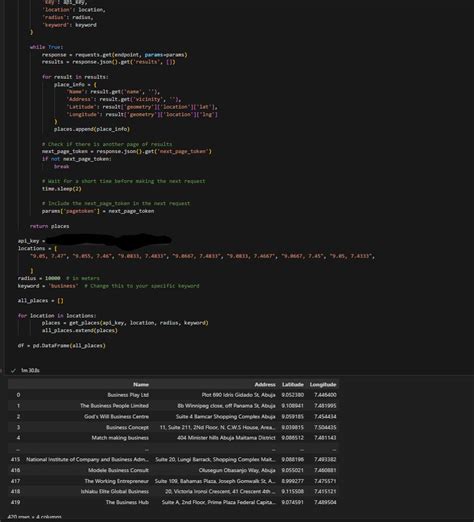474x522 pixels.
Task: Click address 'Suite 20, Lungi Barrack, Shopping Complex'
Action: point(215,459)
